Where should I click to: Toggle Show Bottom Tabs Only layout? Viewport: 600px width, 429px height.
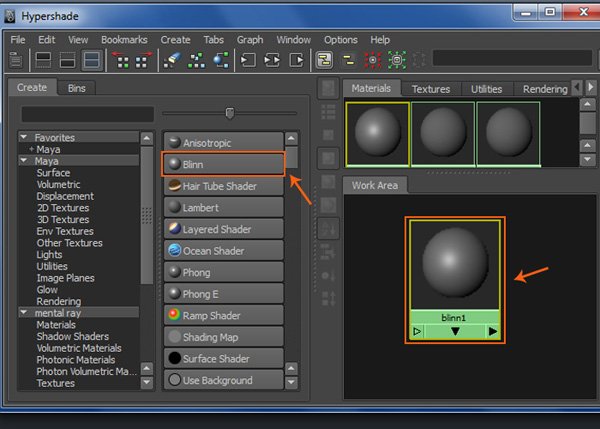point(67,60)
